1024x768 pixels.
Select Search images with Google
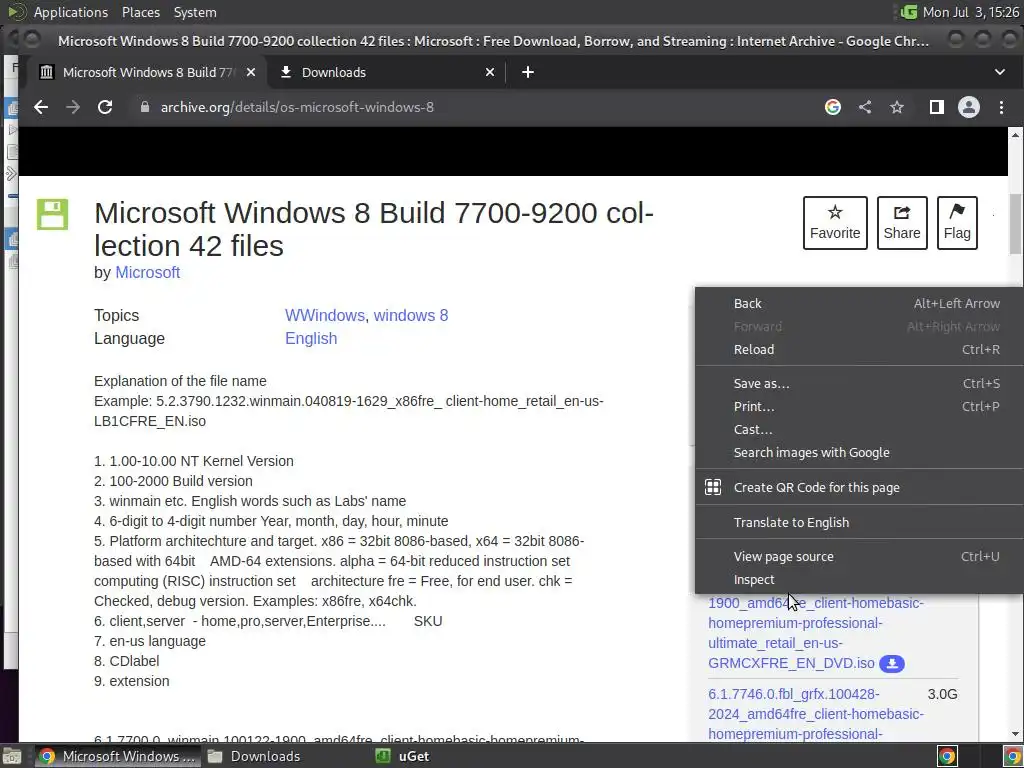(859, 453)
